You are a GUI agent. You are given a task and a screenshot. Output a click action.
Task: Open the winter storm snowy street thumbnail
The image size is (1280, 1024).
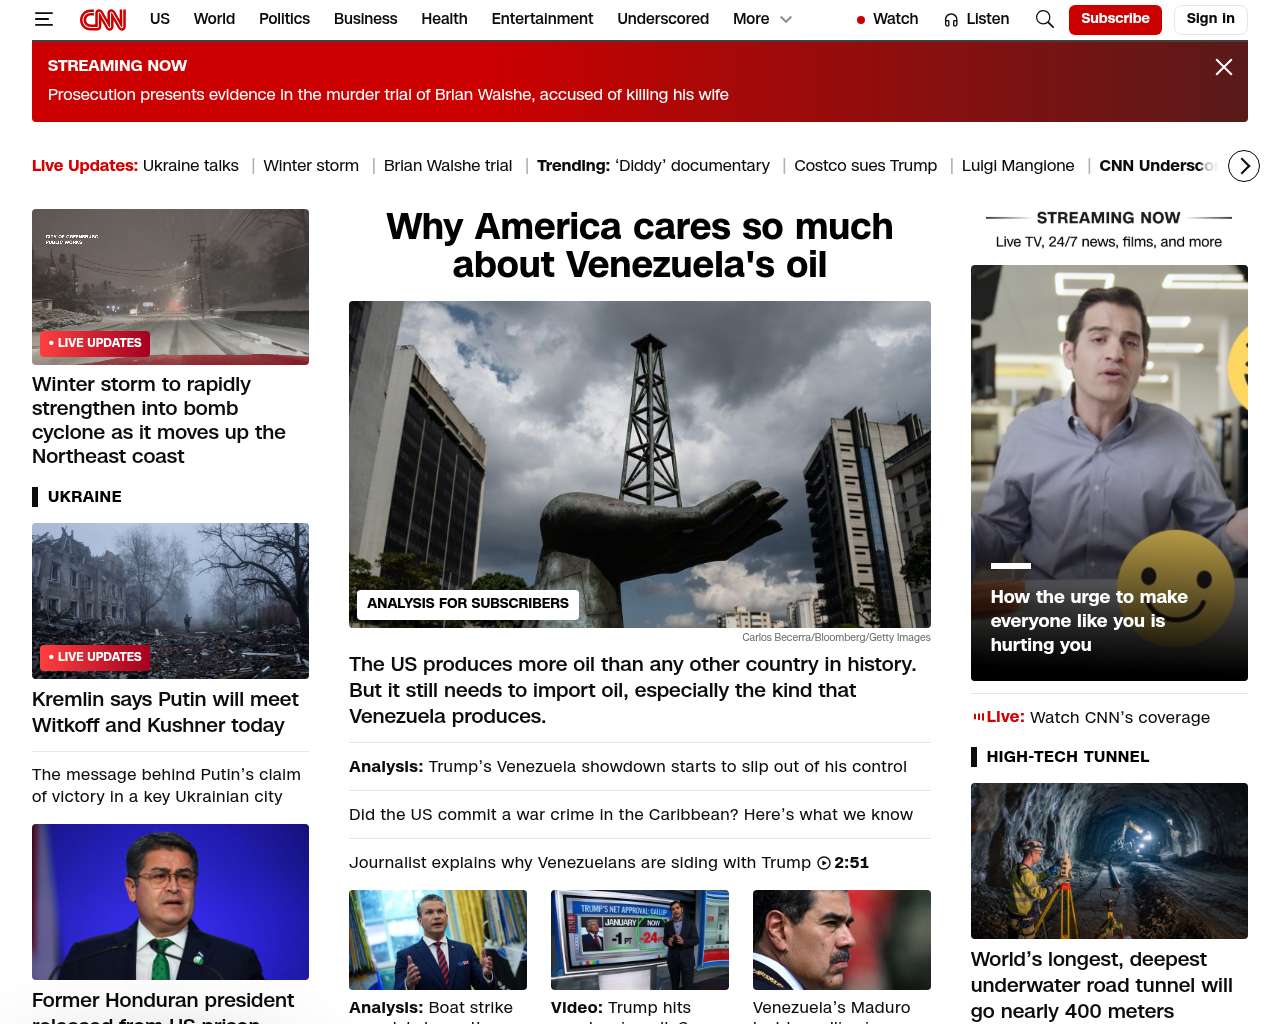pyautogui.click(x=170, y=287)
